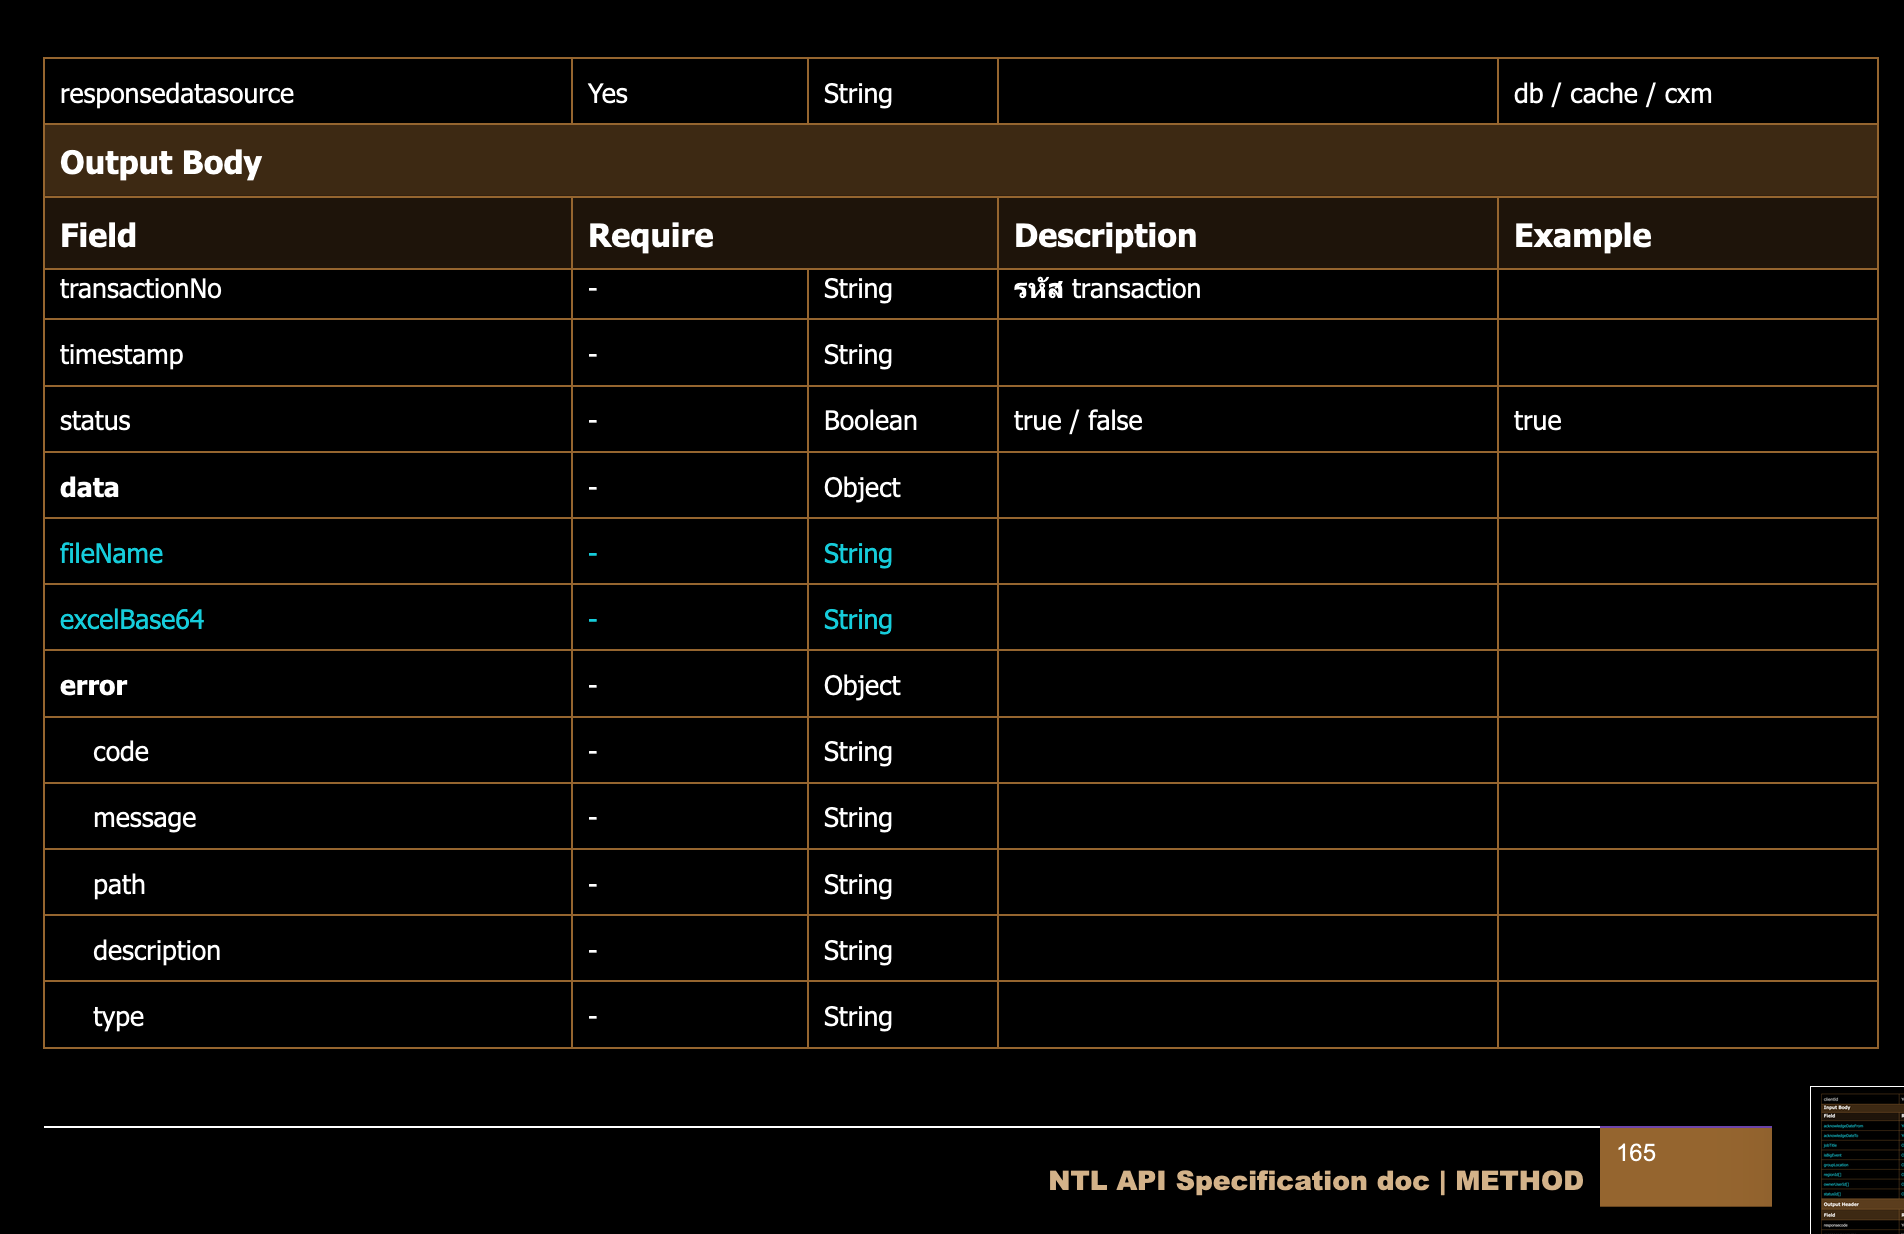Click the page number 165 box
The image size is (1904, 1234).
click(1685, 1166)
